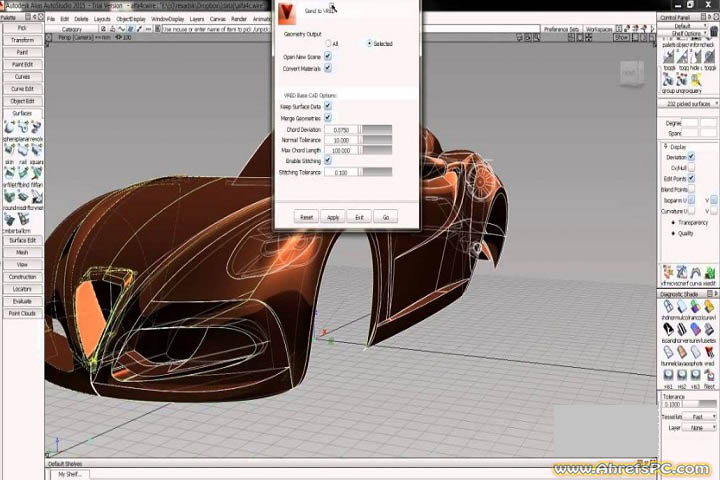Select the curvature evaluation shade icon

click(x=710, y=306)
